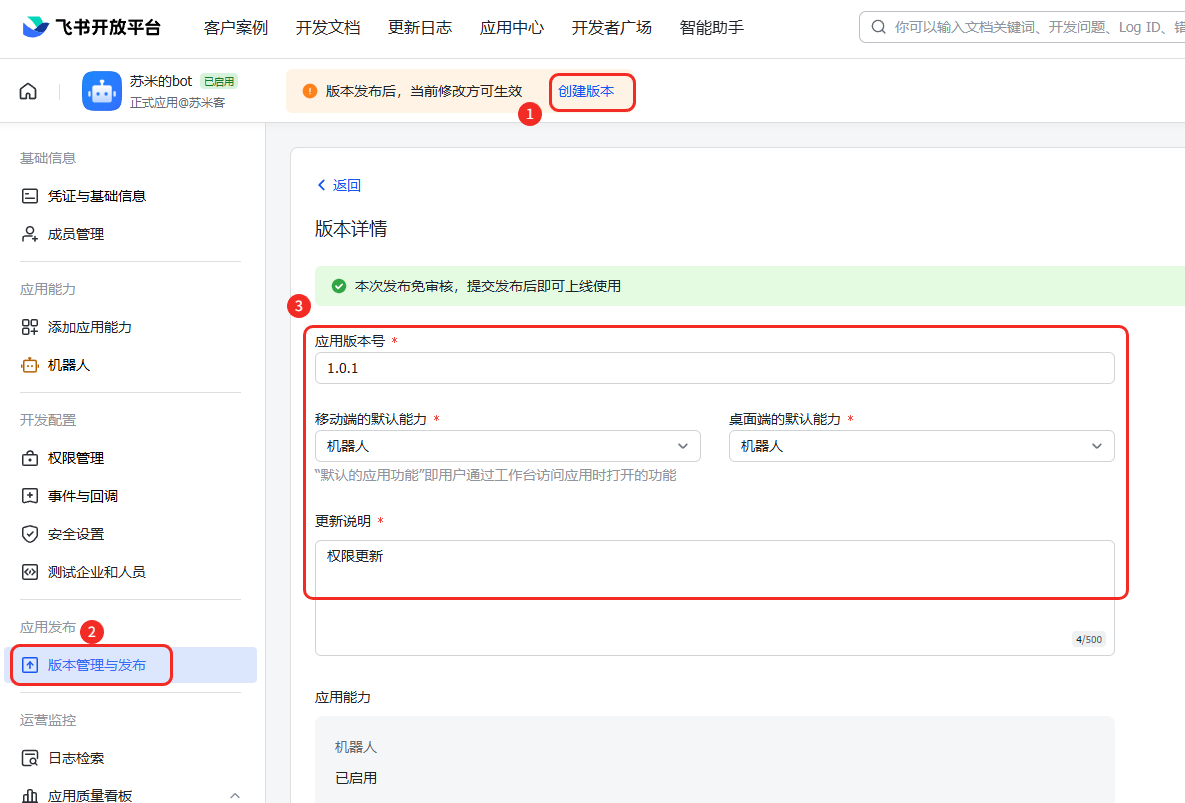The height and width of the screenshot is (803, 1185).
Task: Click the 创建版本 link
Action: 586,91
